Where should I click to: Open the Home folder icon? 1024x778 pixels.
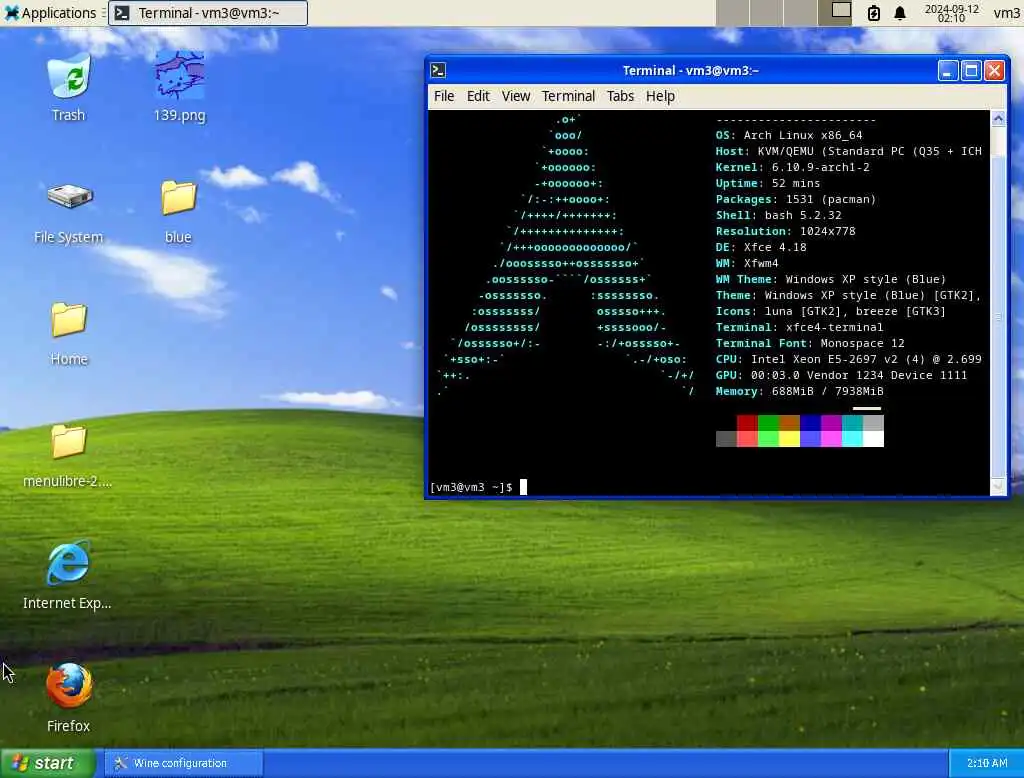click(x=69, y=334)
